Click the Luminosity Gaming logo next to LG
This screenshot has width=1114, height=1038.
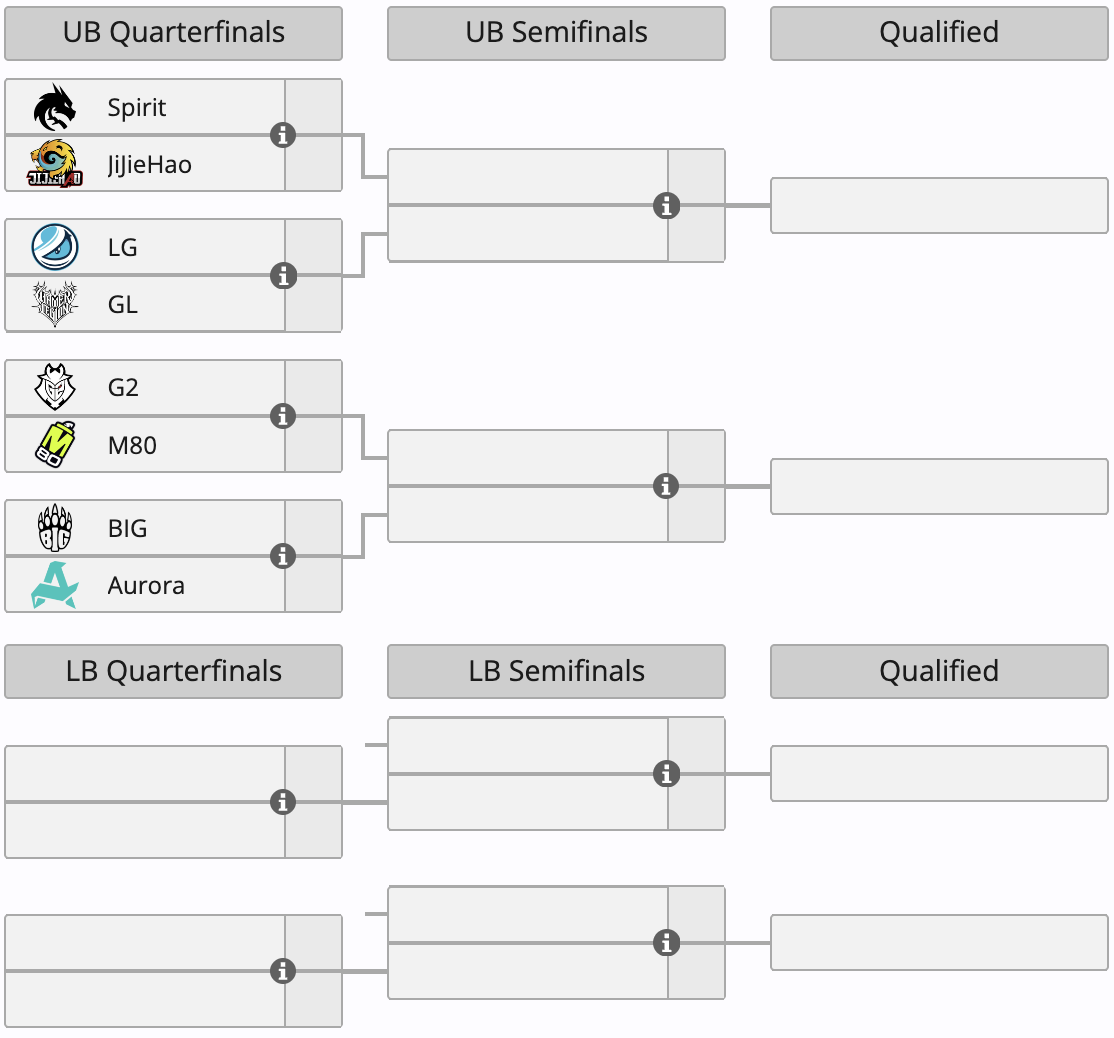pyautogui.click(x=55, y=247)
